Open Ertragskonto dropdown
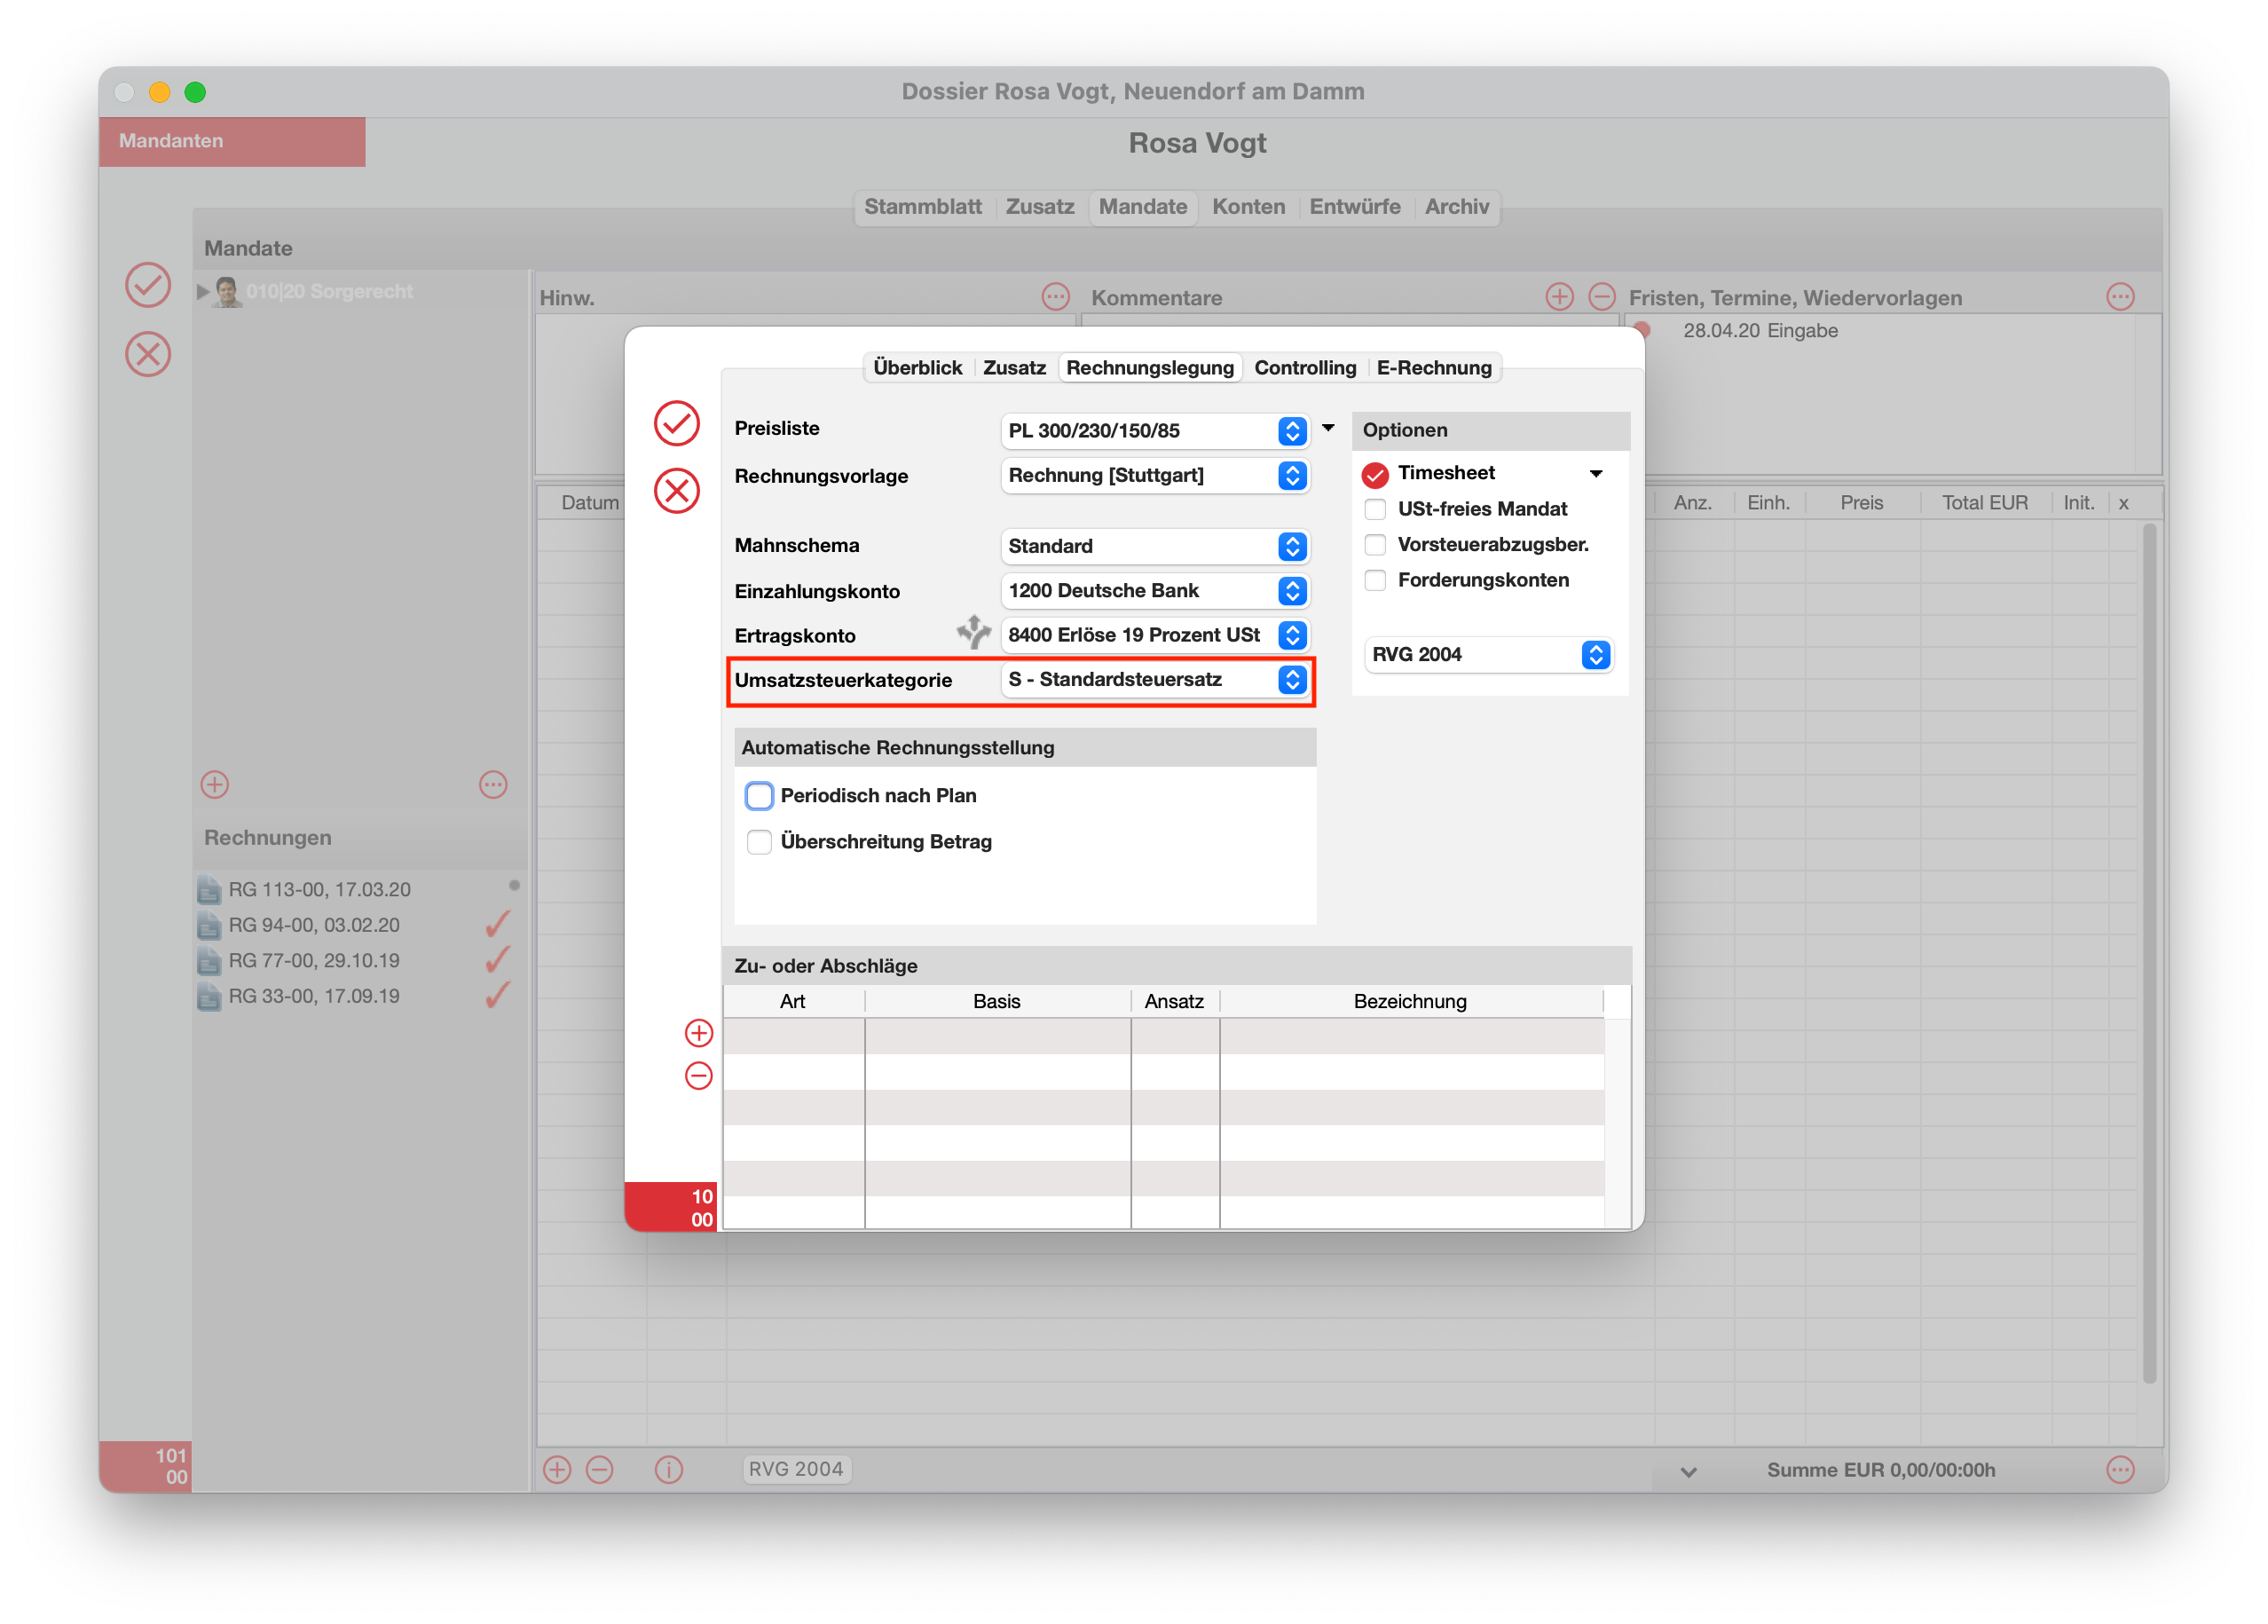Image resolution: width=2268 pixels, height=1624 pixels. pos(1155,635)
